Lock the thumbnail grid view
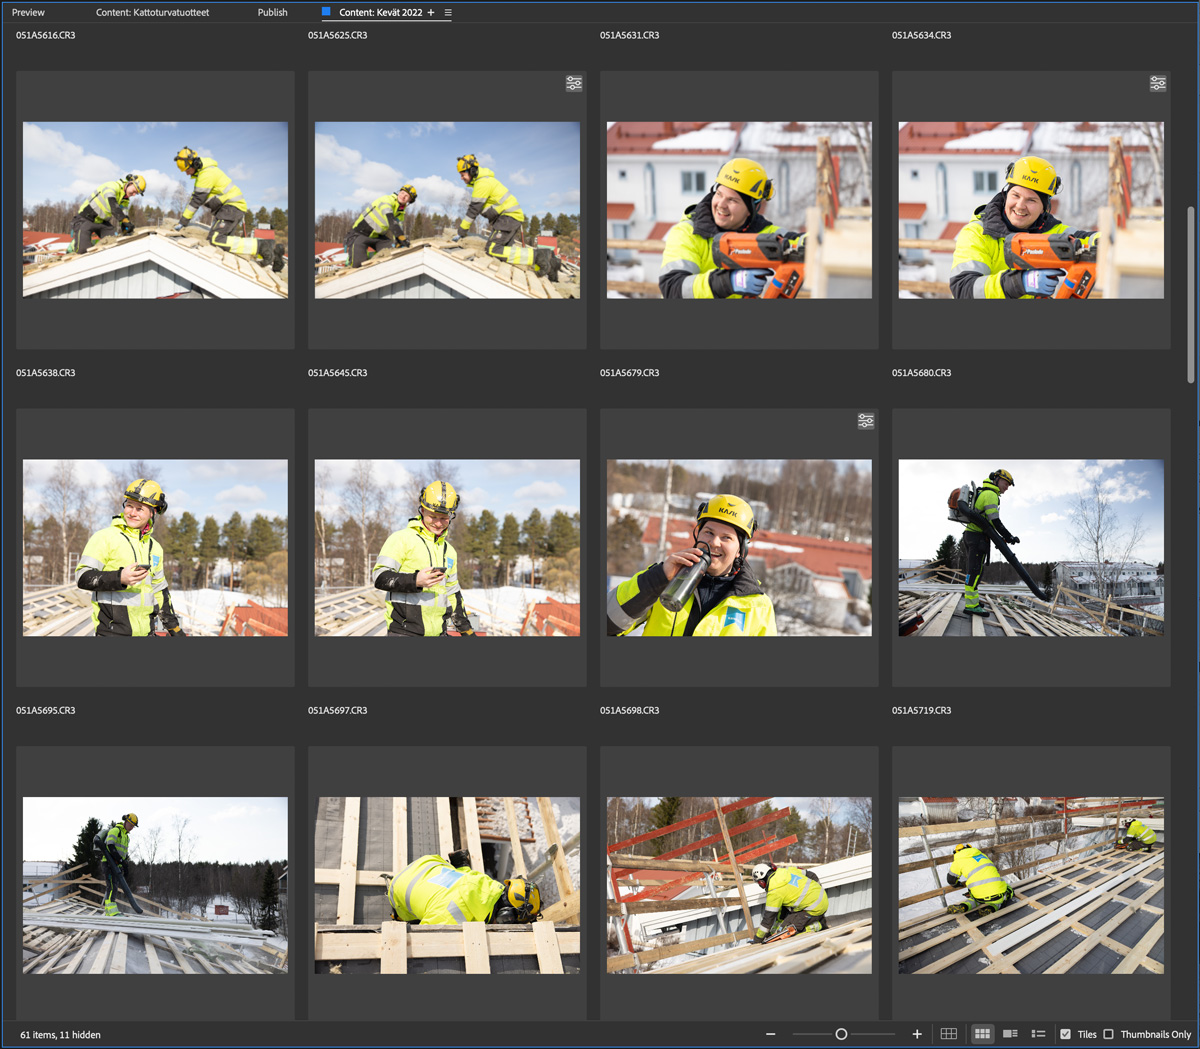The width and height of the screenshot is (1200, 1049). pyautogui.click(x=949, y=1034)
